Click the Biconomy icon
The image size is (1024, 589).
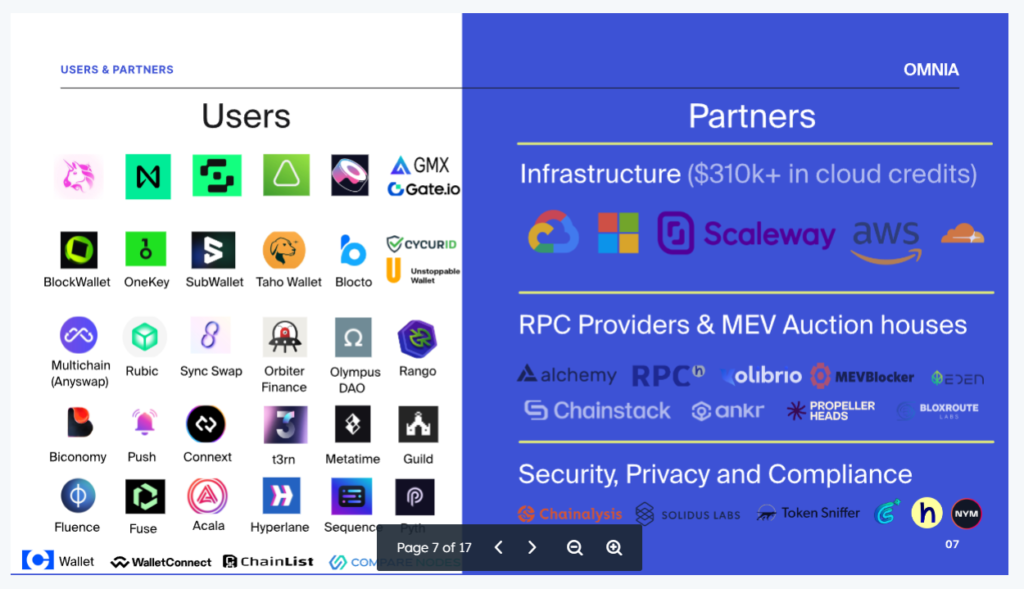click(80, 422)
